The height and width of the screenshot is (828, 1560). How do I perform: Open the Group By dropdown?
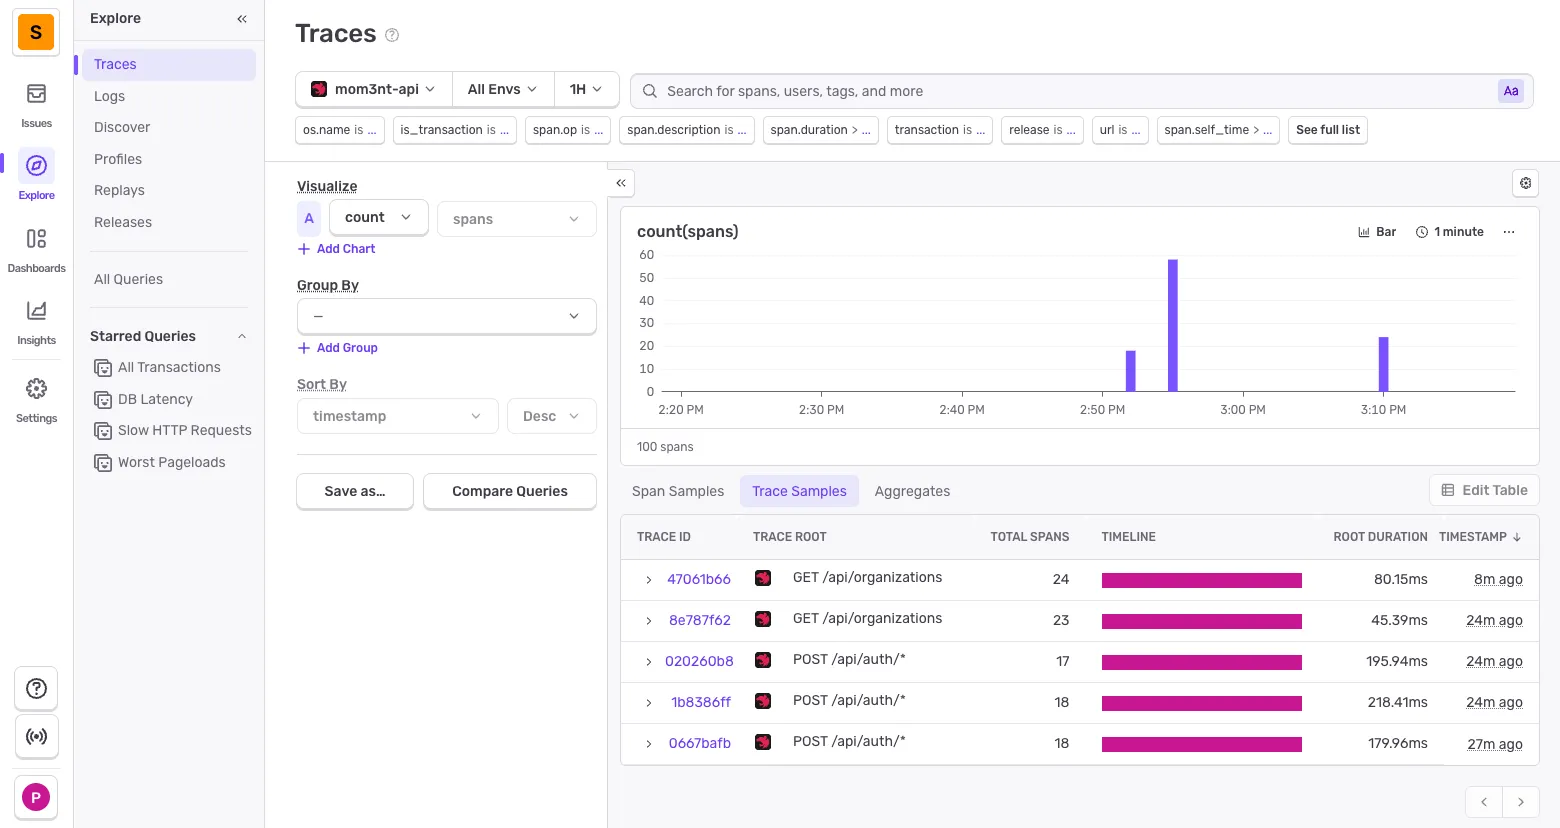tap(446, 316)
